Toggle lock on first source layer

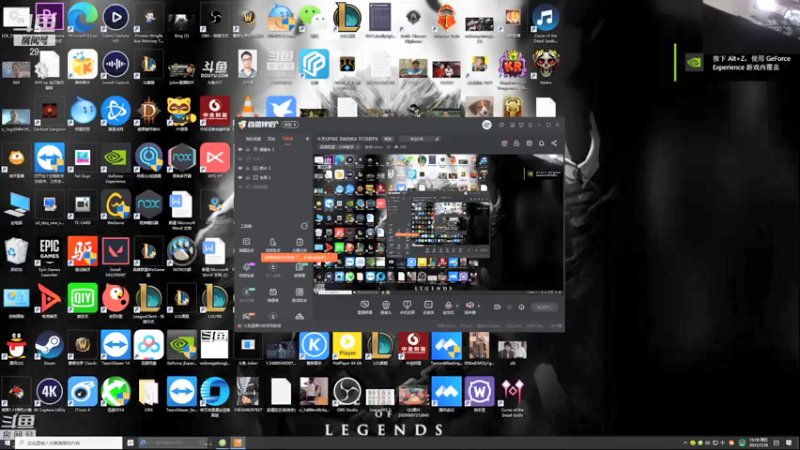point(248,149)
